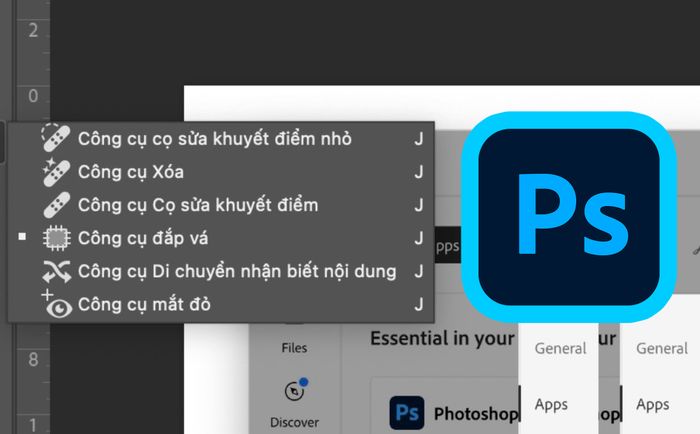Click the Photoshop app name text
The height and width of the screenshot is (434, 700).
click(x=476, y=414)
